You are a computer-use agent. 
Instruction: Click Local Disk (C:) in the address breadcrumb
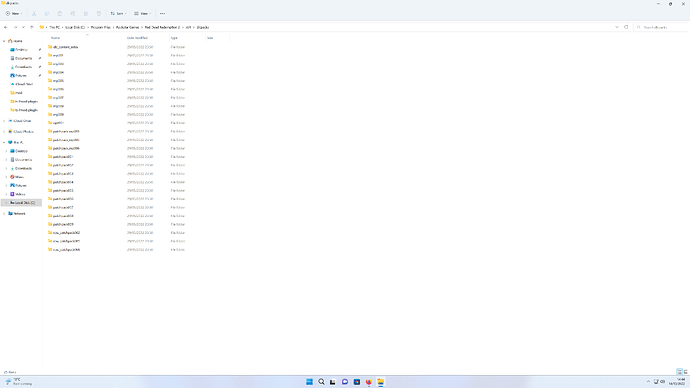75,27
